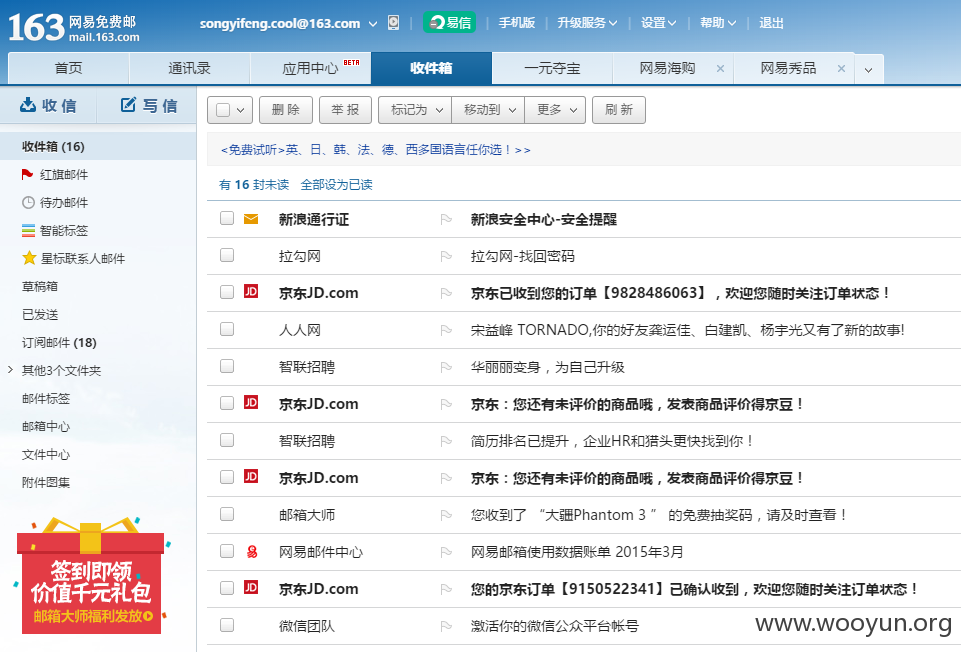Click the 退出 logout link
961x652 pixels.
(x=771, y=23)
